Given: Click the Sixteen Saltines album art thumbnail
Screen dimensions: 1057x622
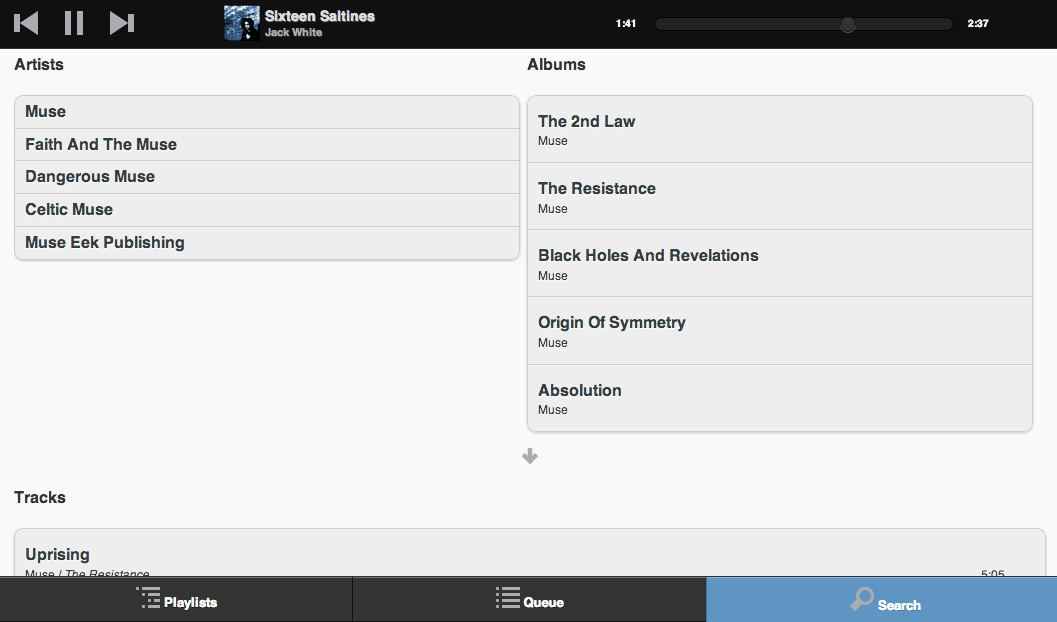Looking at the screenshot, I should [x=242, y=23].
